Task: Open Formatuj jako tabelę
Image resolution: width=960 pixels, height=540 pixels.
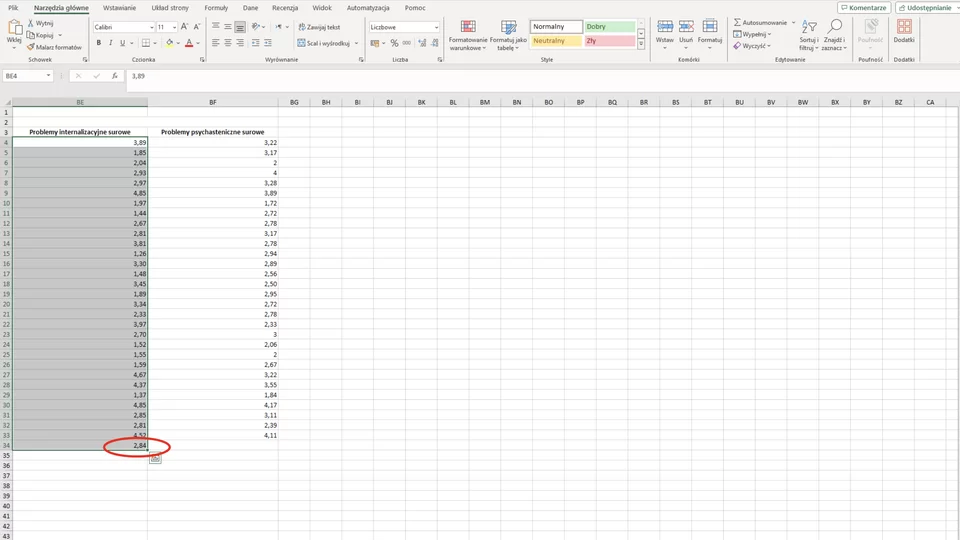Action: tap(508, 36)
